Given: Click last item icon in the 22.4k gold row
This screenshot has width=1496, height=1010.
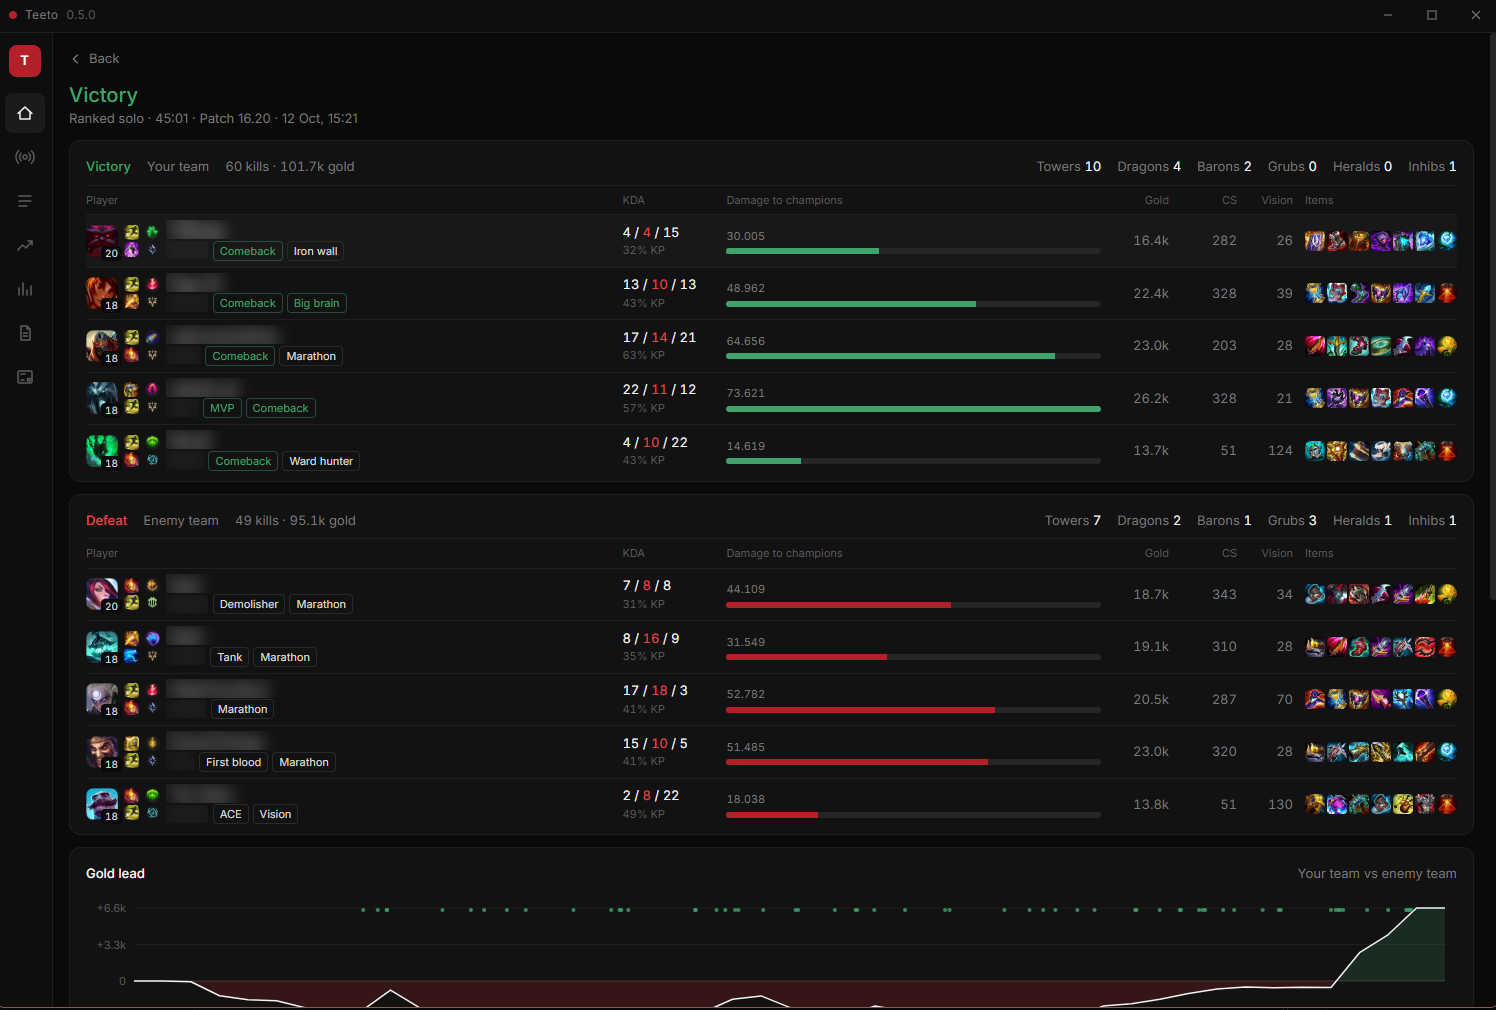Looking at the screenshot, I should click(x=1447, y=293).
